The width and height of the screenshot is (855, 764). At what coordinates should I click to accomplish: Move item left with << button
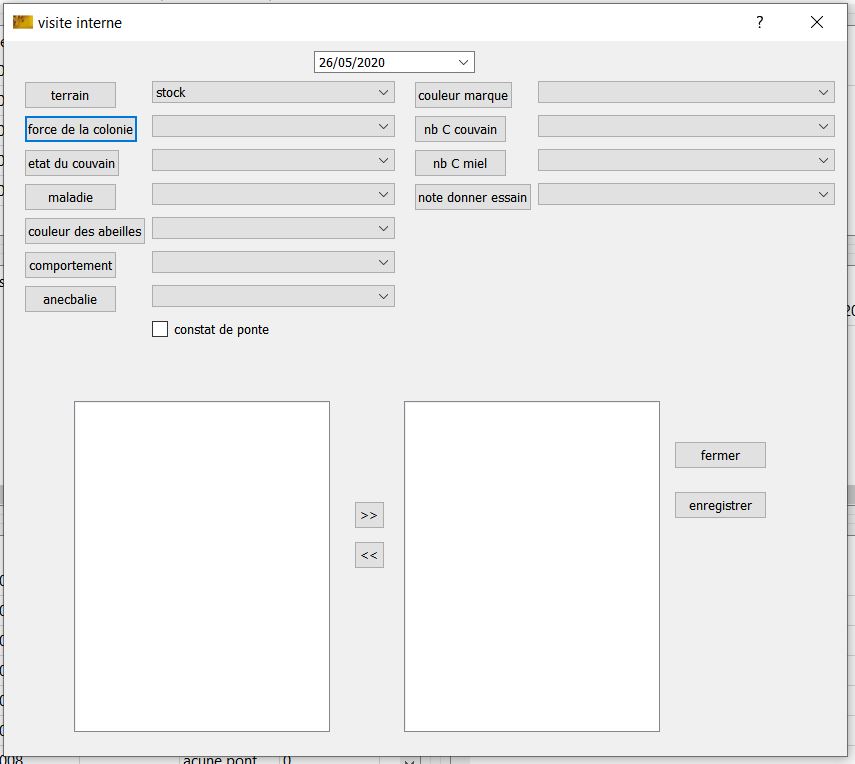click(369, 555)
